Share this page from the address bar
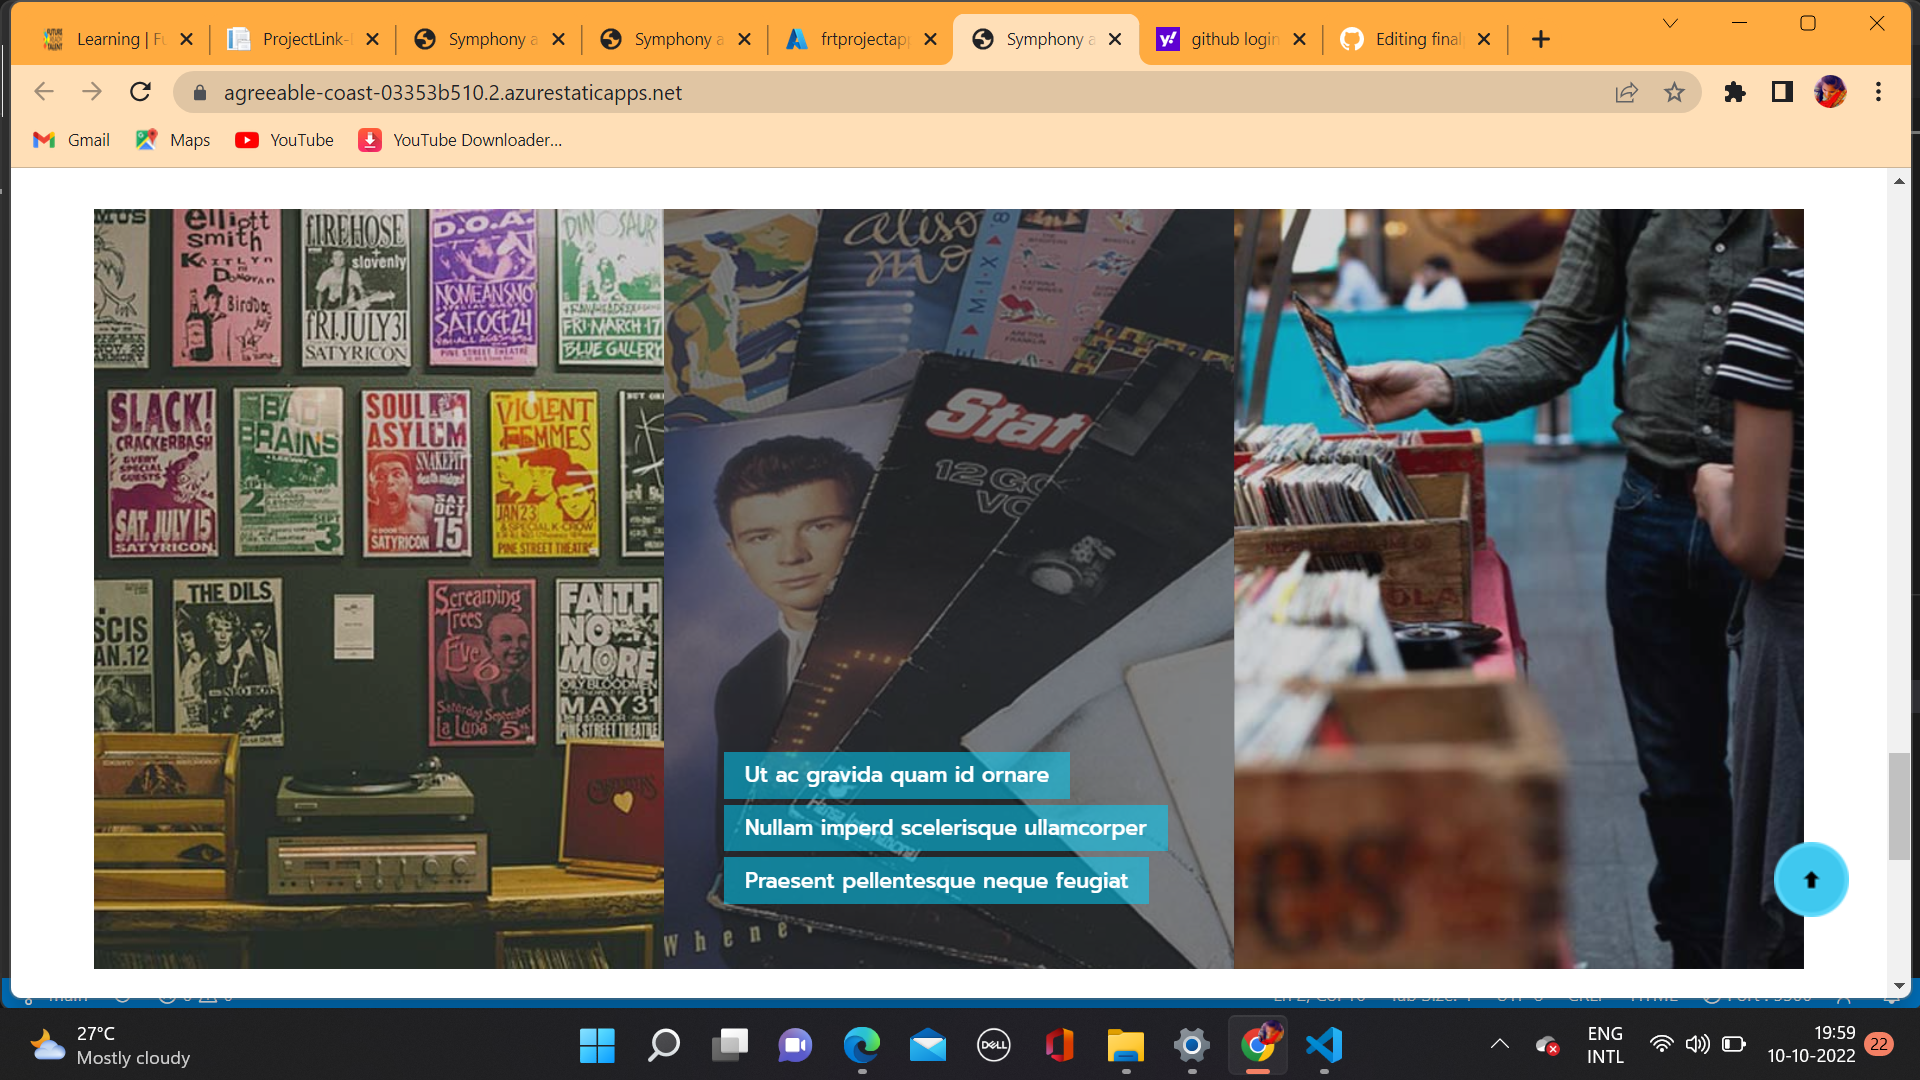Image resolution: width=1920 pixels, height=1080 pixels. point(1626,92)
